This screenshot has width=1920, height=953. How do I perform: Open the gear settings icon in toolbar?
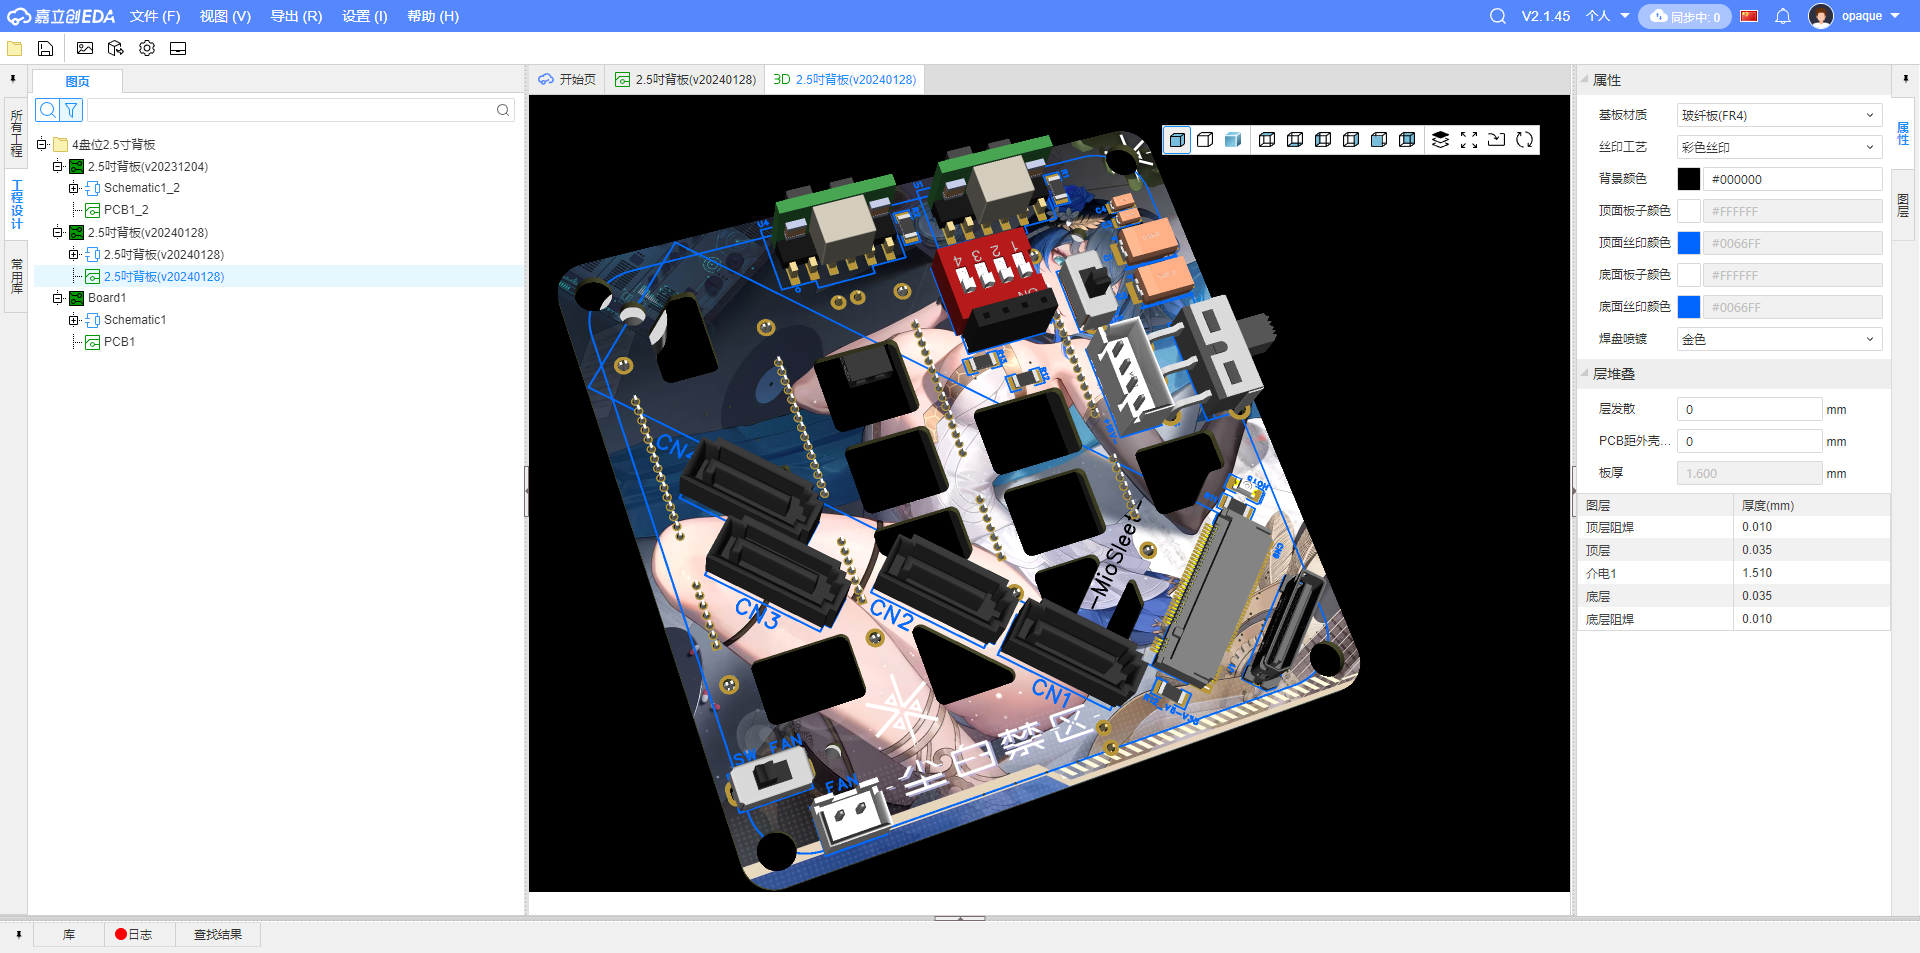(x=147, y=48)
